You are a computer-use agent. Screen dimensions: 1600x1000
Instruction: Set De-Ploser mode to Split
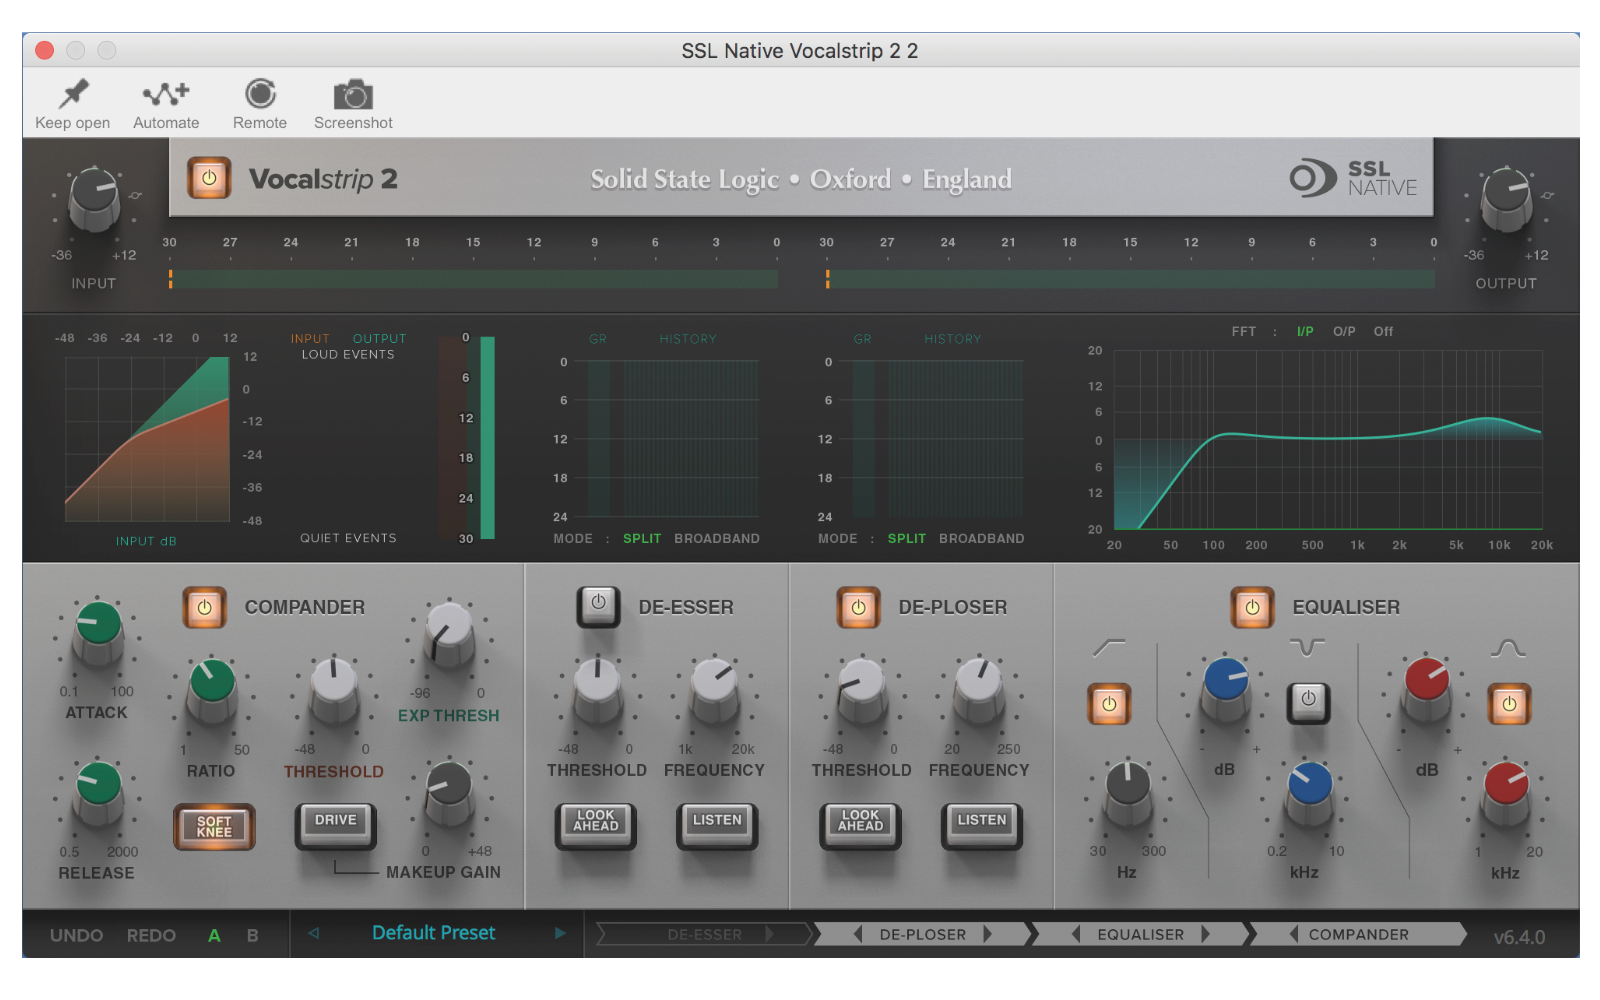[x=907, y=538]
